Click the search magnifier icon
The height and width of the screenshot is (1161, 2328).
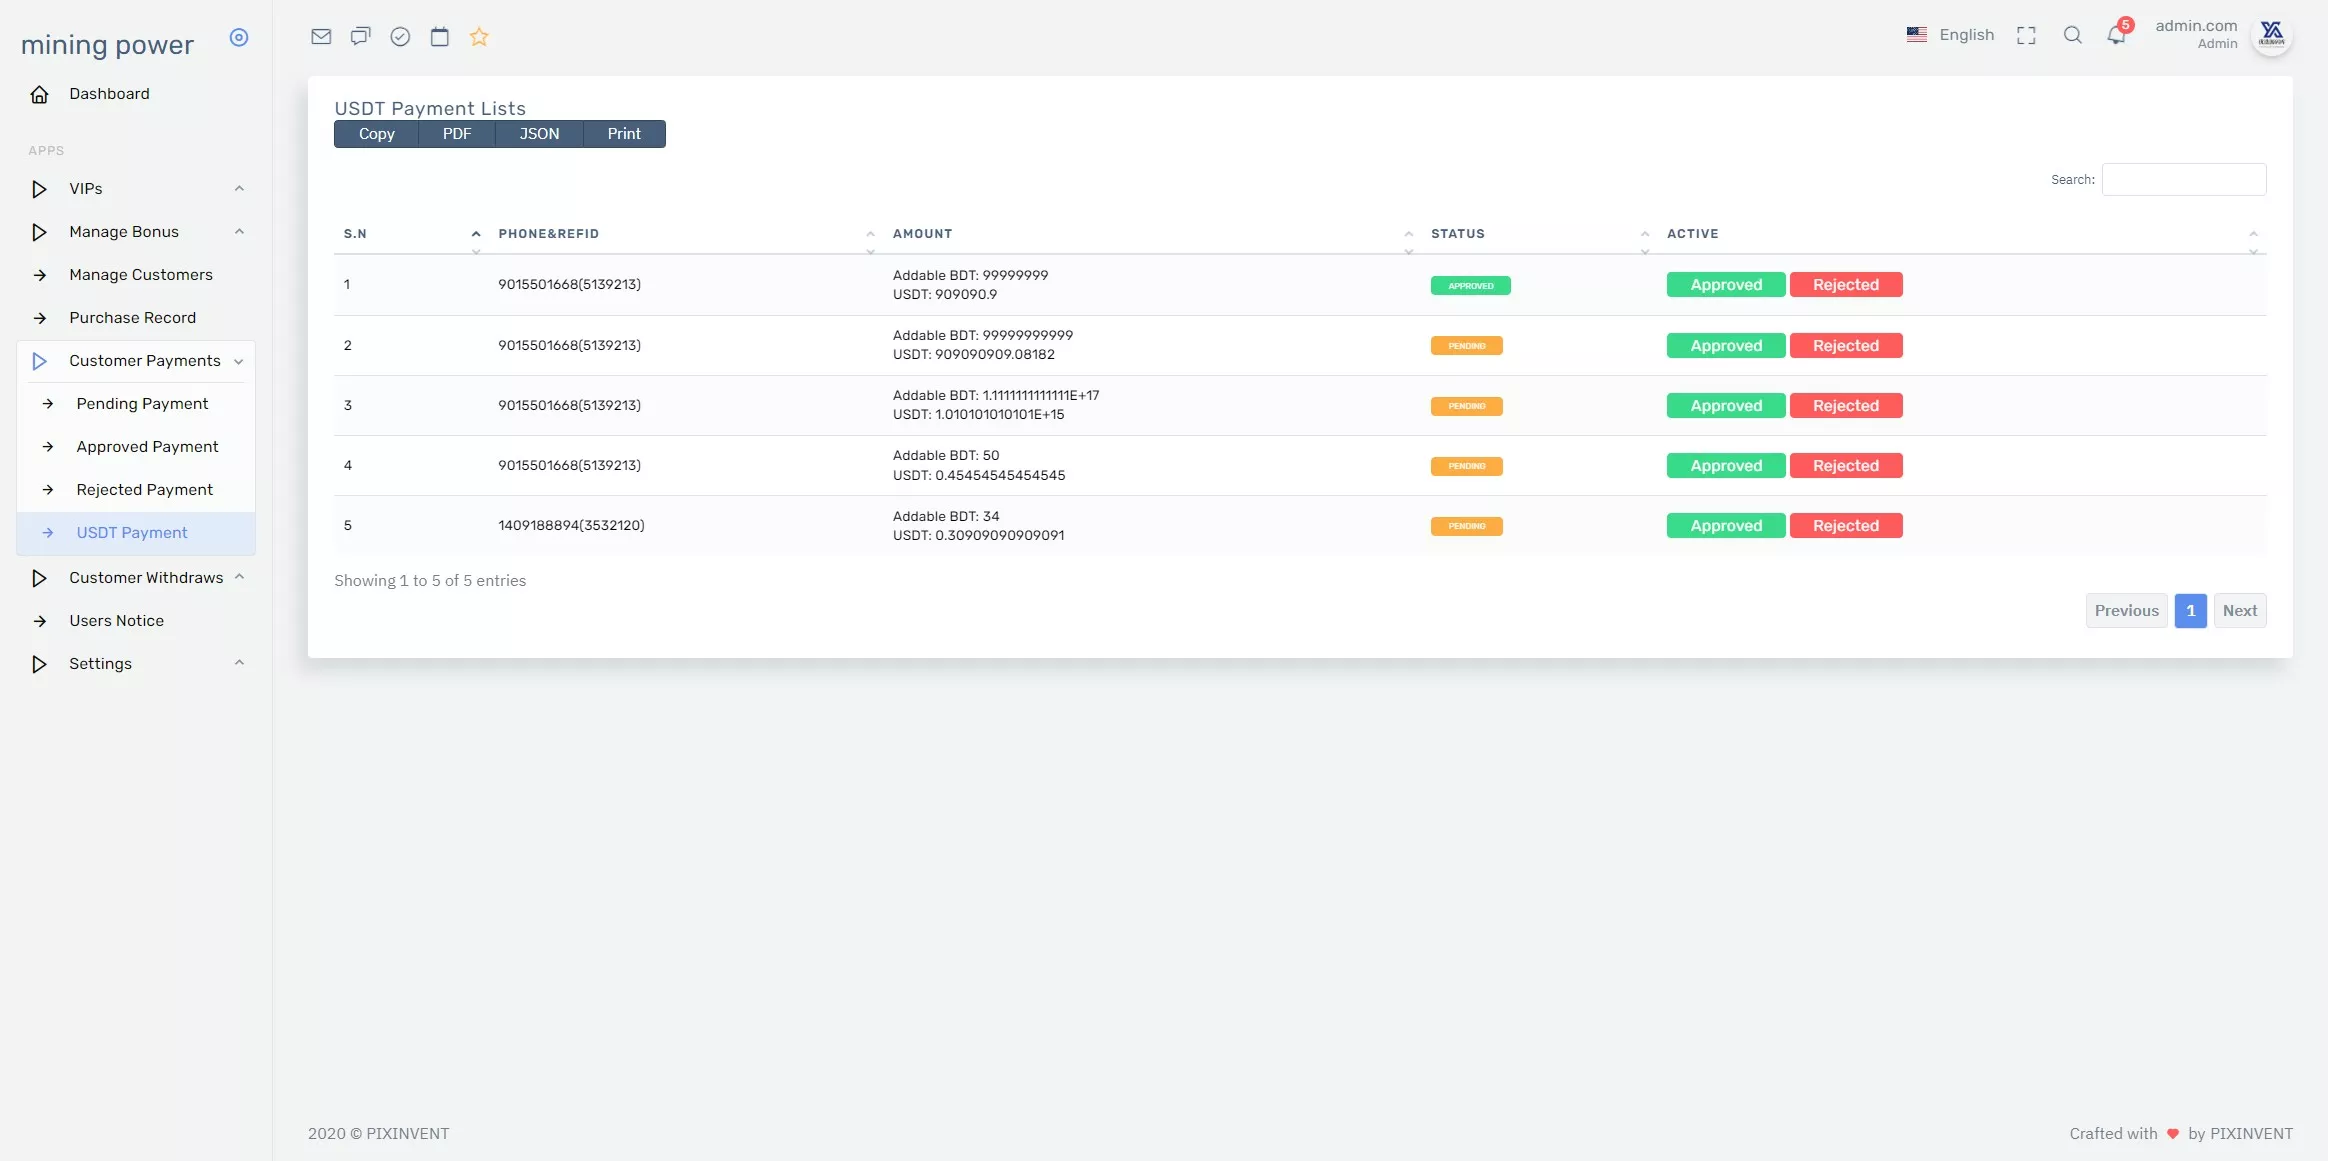(x=2072, y=36)
